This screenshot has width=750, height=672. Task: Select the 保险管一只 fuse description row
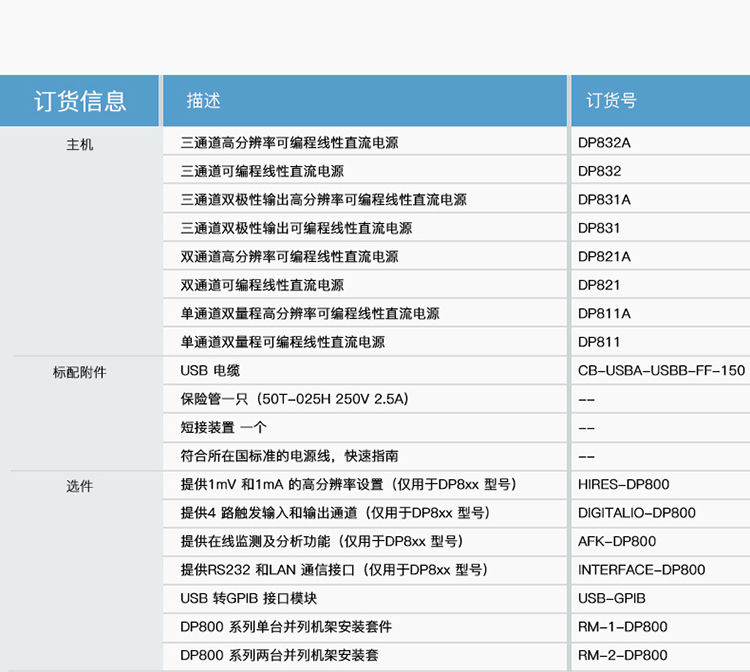pos(294,399)
